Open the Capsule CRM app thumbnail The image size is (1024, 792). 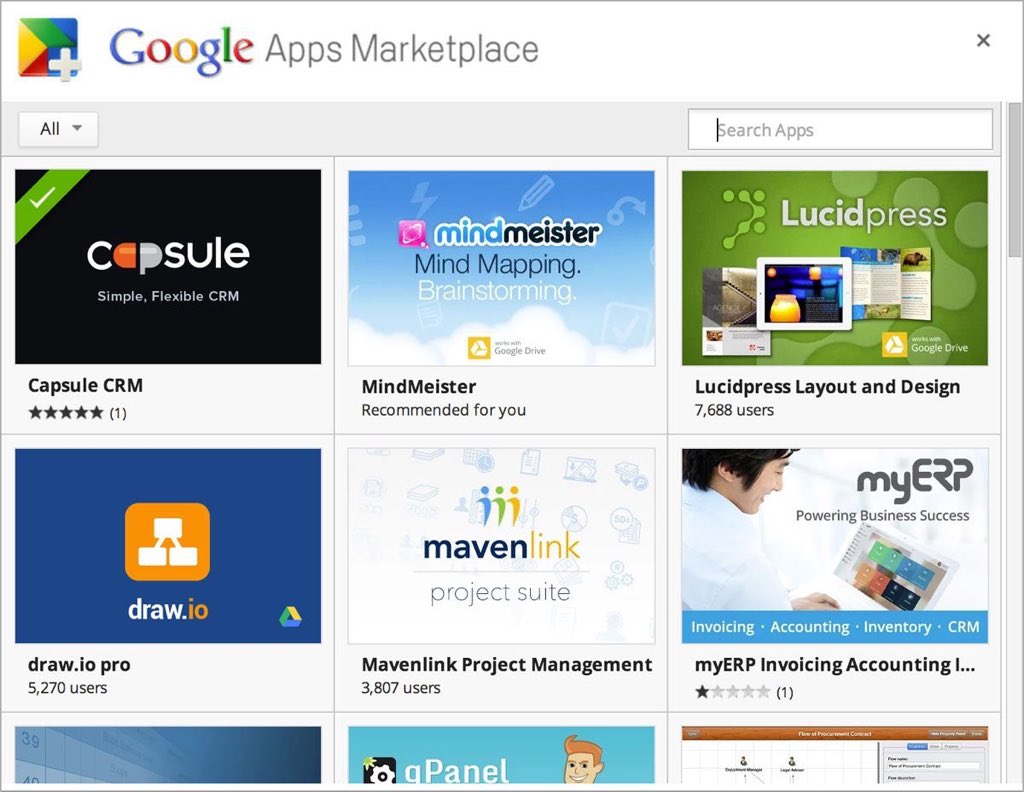tap(168, 266)
